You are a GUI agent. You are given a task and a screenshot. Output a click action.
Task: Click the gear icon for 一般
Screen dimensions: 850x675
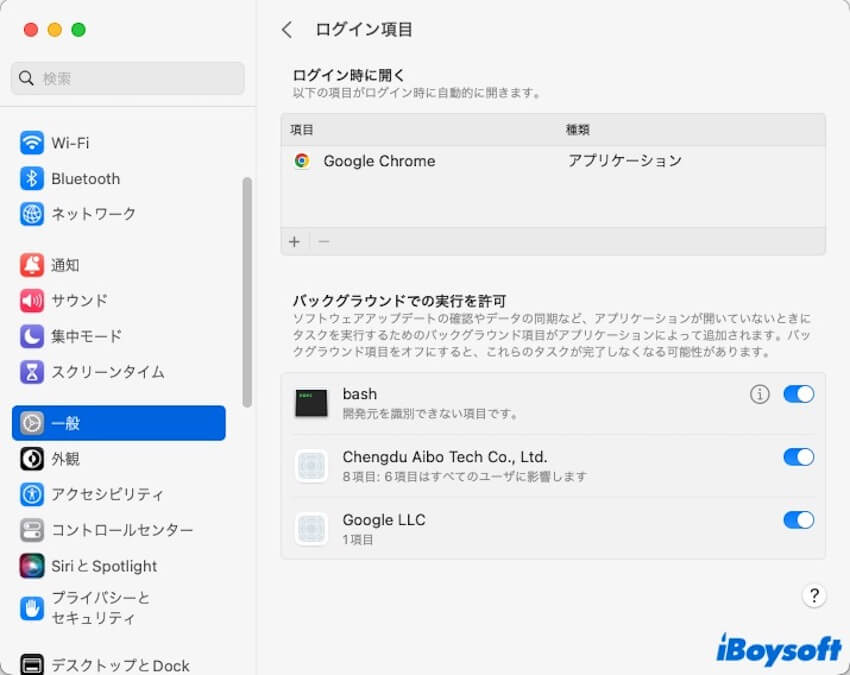tap(32, 423)
